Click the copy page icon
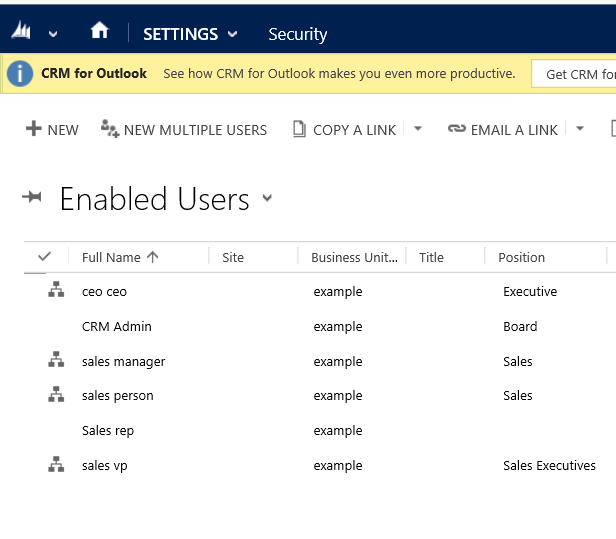The width and height of the screenshot is (616, 539). point(299,129)
